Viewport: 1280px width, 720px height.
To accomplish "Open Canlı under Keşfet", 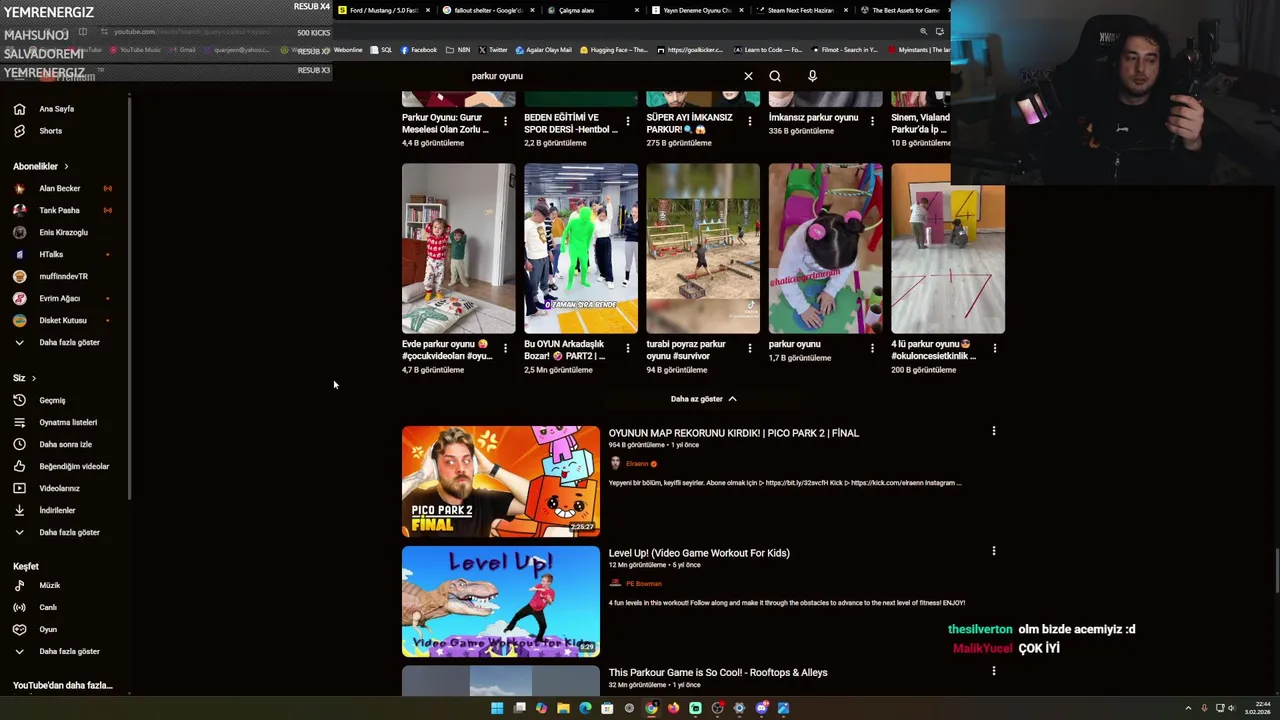I will coord(47,607).
